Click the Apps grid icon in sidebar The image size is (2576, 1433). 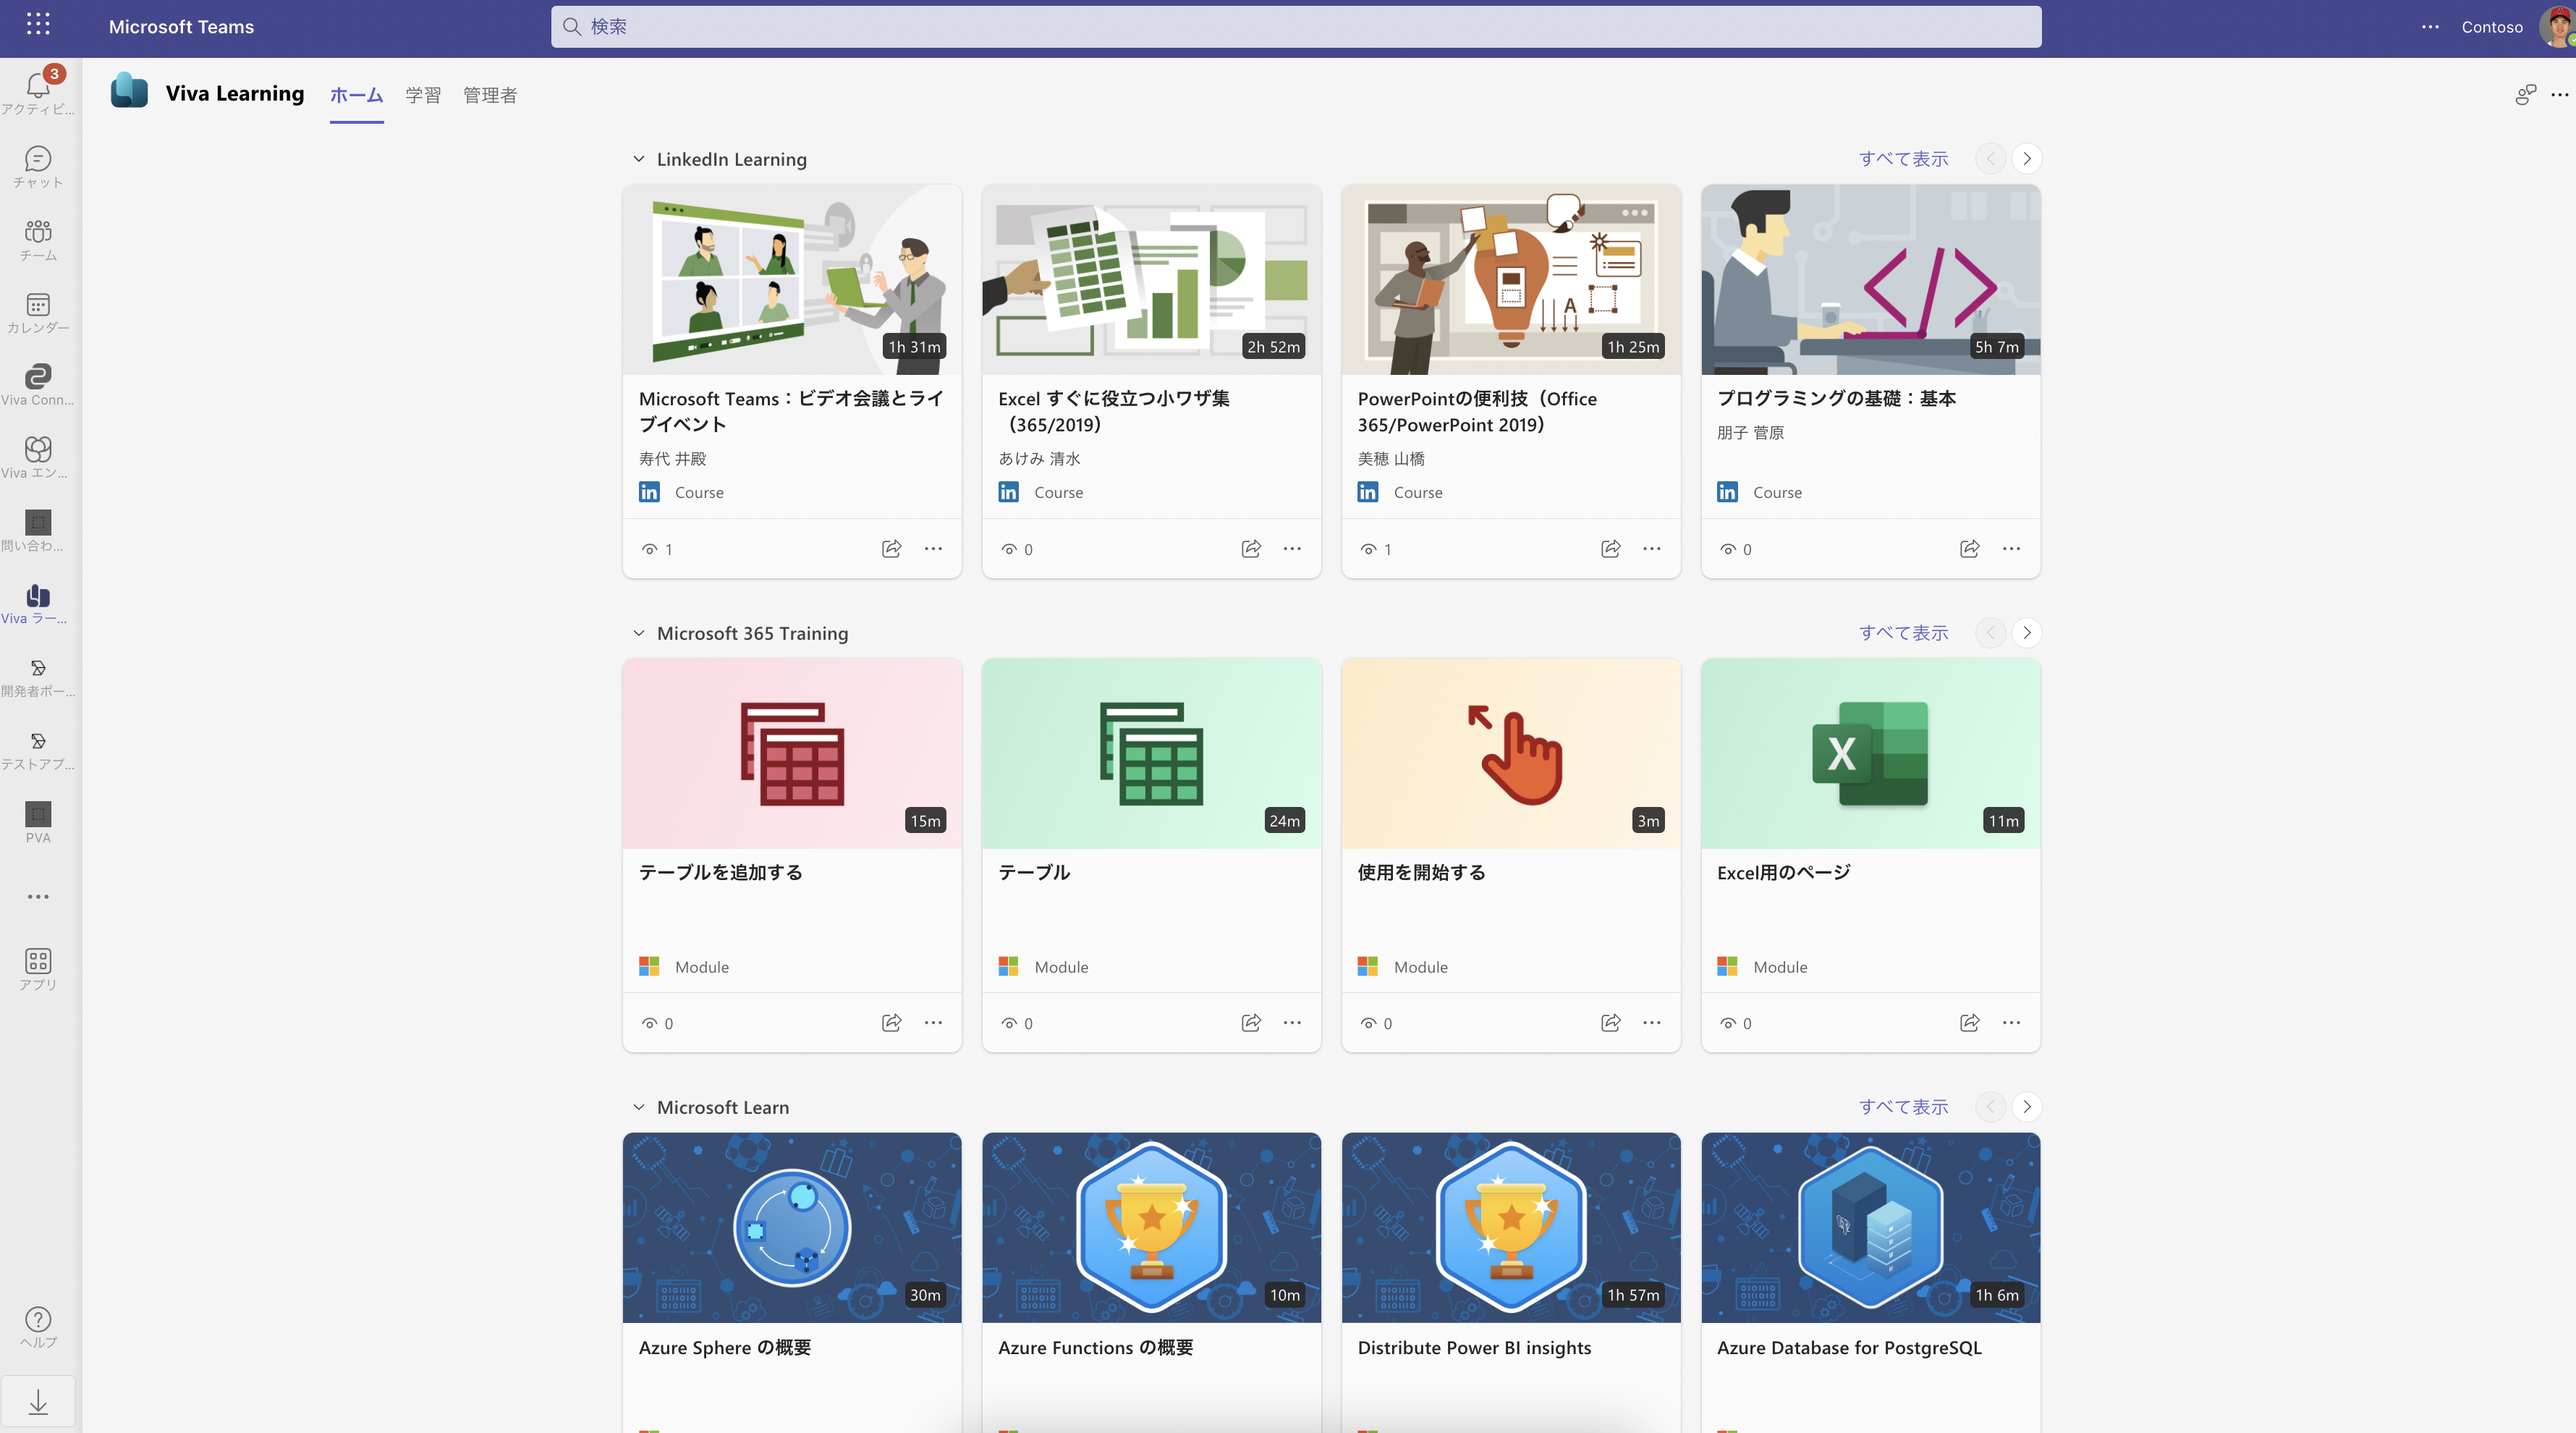coord(38,962)
